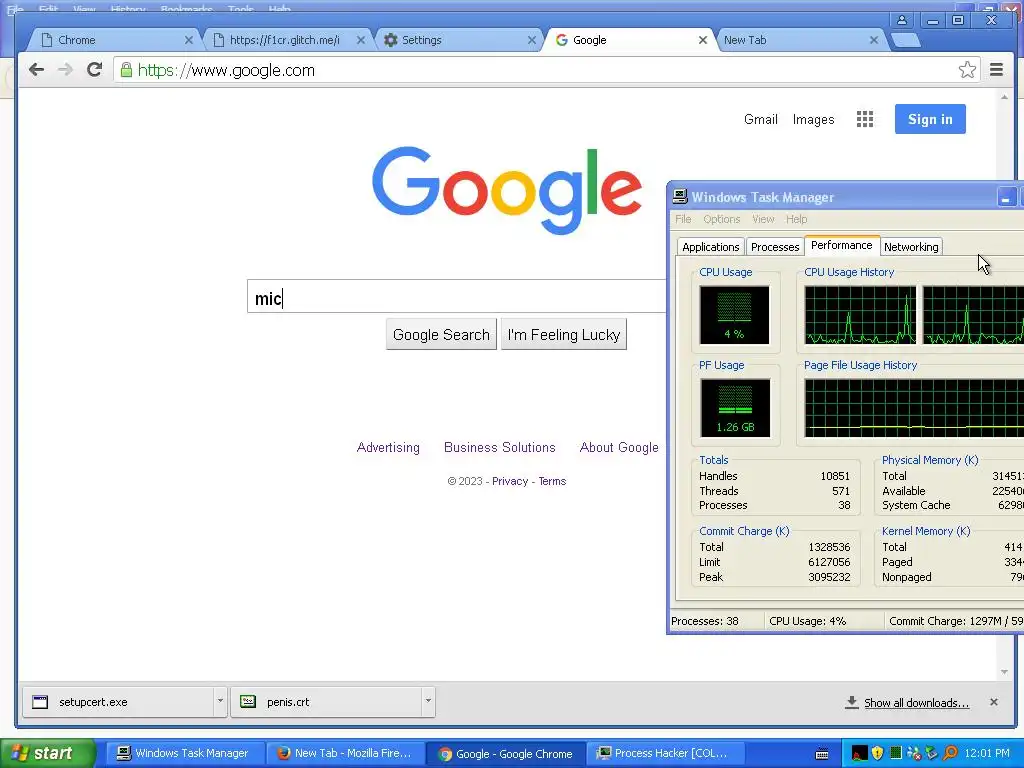This screenshot has height=768, width=1024.
Task: Focus the Google search box containing mic
Action: 456,296
